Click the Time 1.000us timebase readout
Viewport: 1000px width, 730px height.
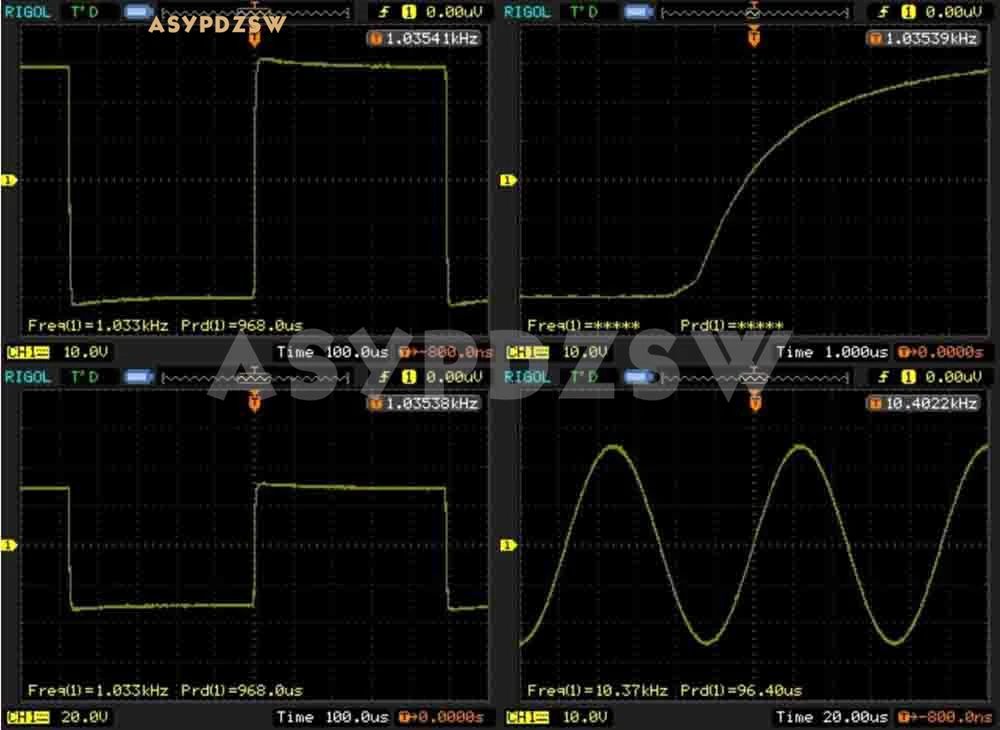tap(832, 353)
